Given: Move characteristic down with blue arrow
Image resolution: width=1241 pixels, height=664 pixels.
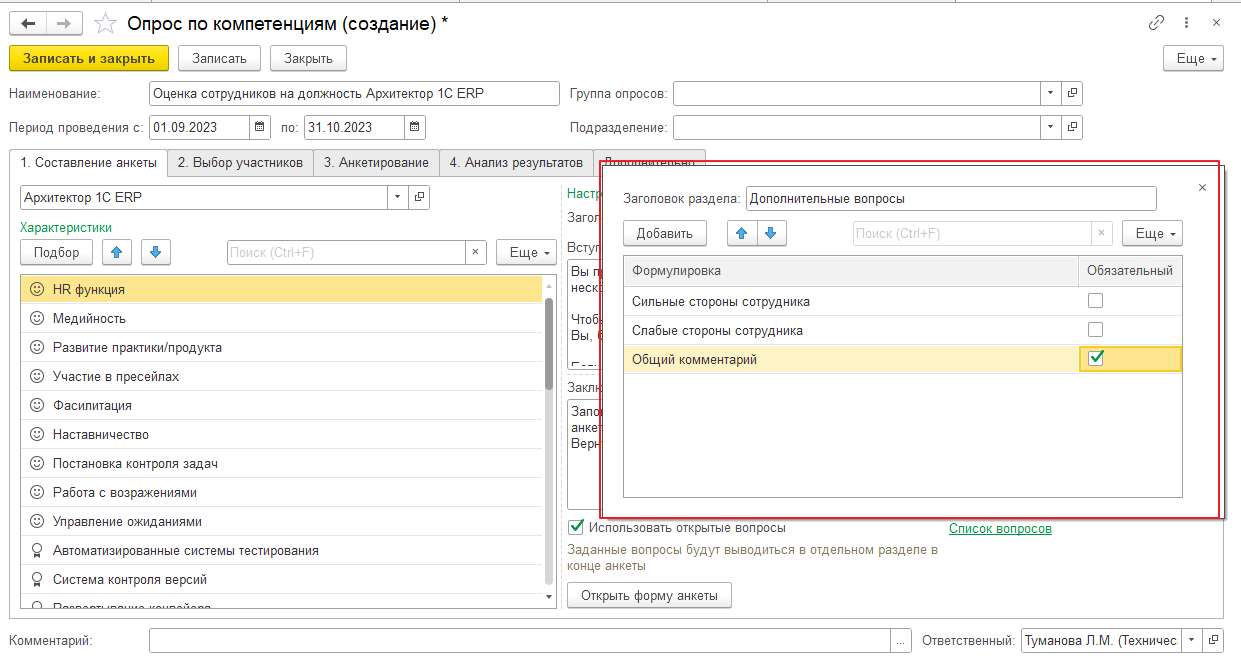Looking at the screenshot, I should (155, 252).
